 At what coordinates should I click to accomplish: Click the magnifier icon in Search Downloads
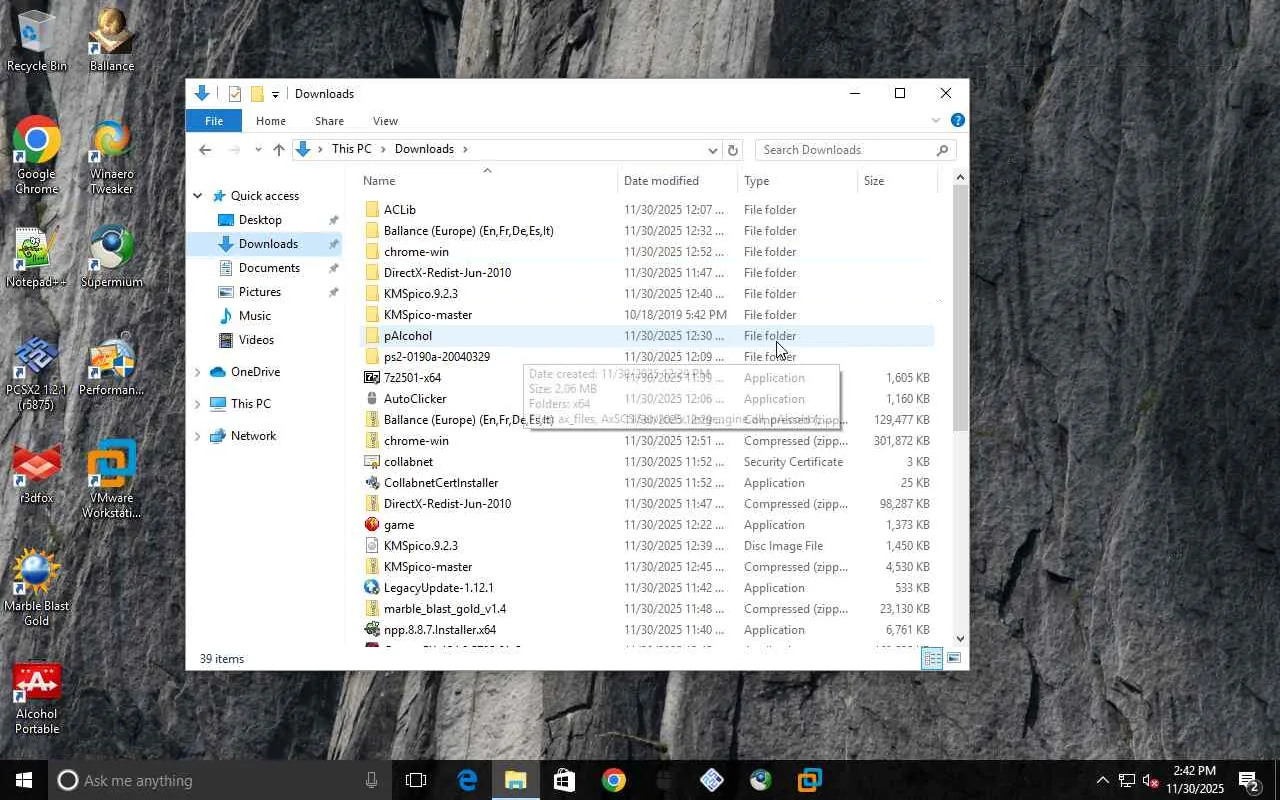[x=942, y=150]
